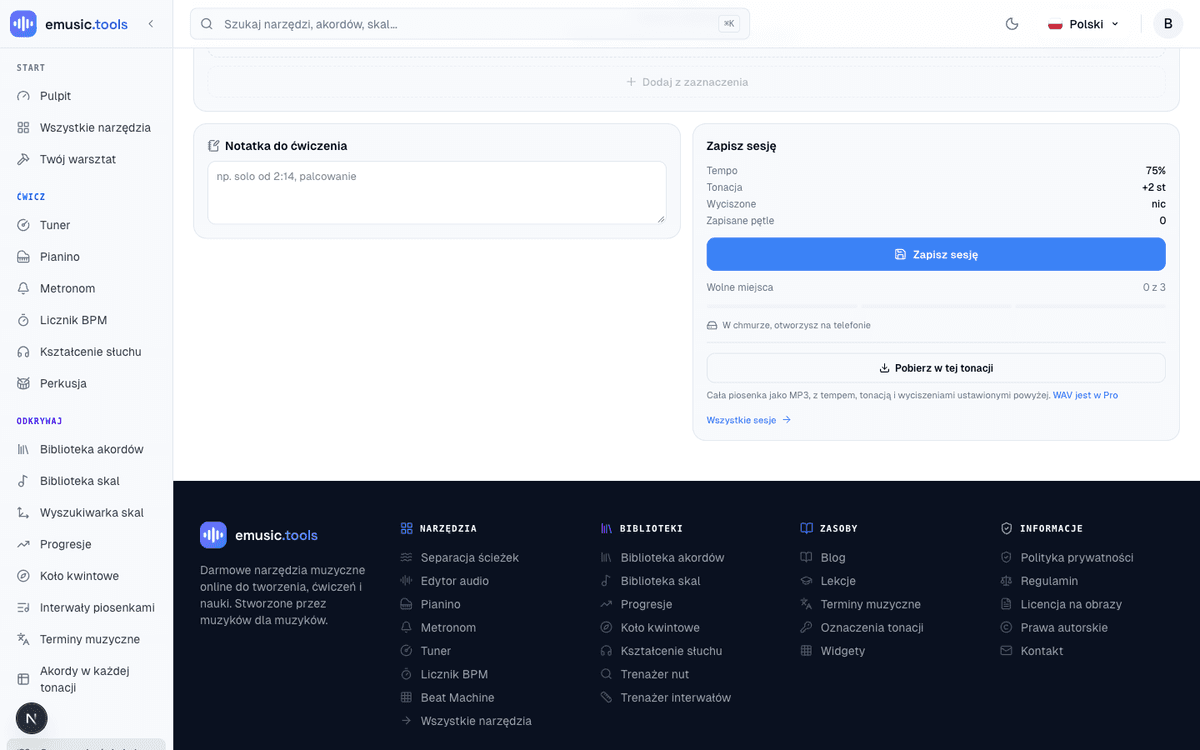Click the Perkusja drum icon in sidebar
Screen dimensions: 1200x750
pos(23,384)
